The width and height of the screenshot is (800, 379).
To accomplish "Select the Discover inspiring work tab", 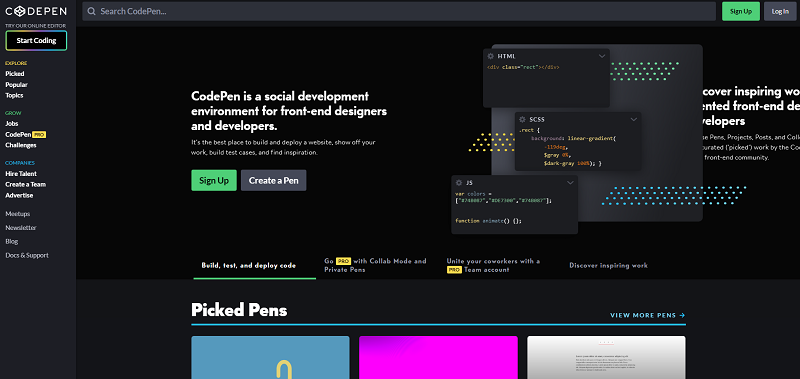I will coord(609,265).
